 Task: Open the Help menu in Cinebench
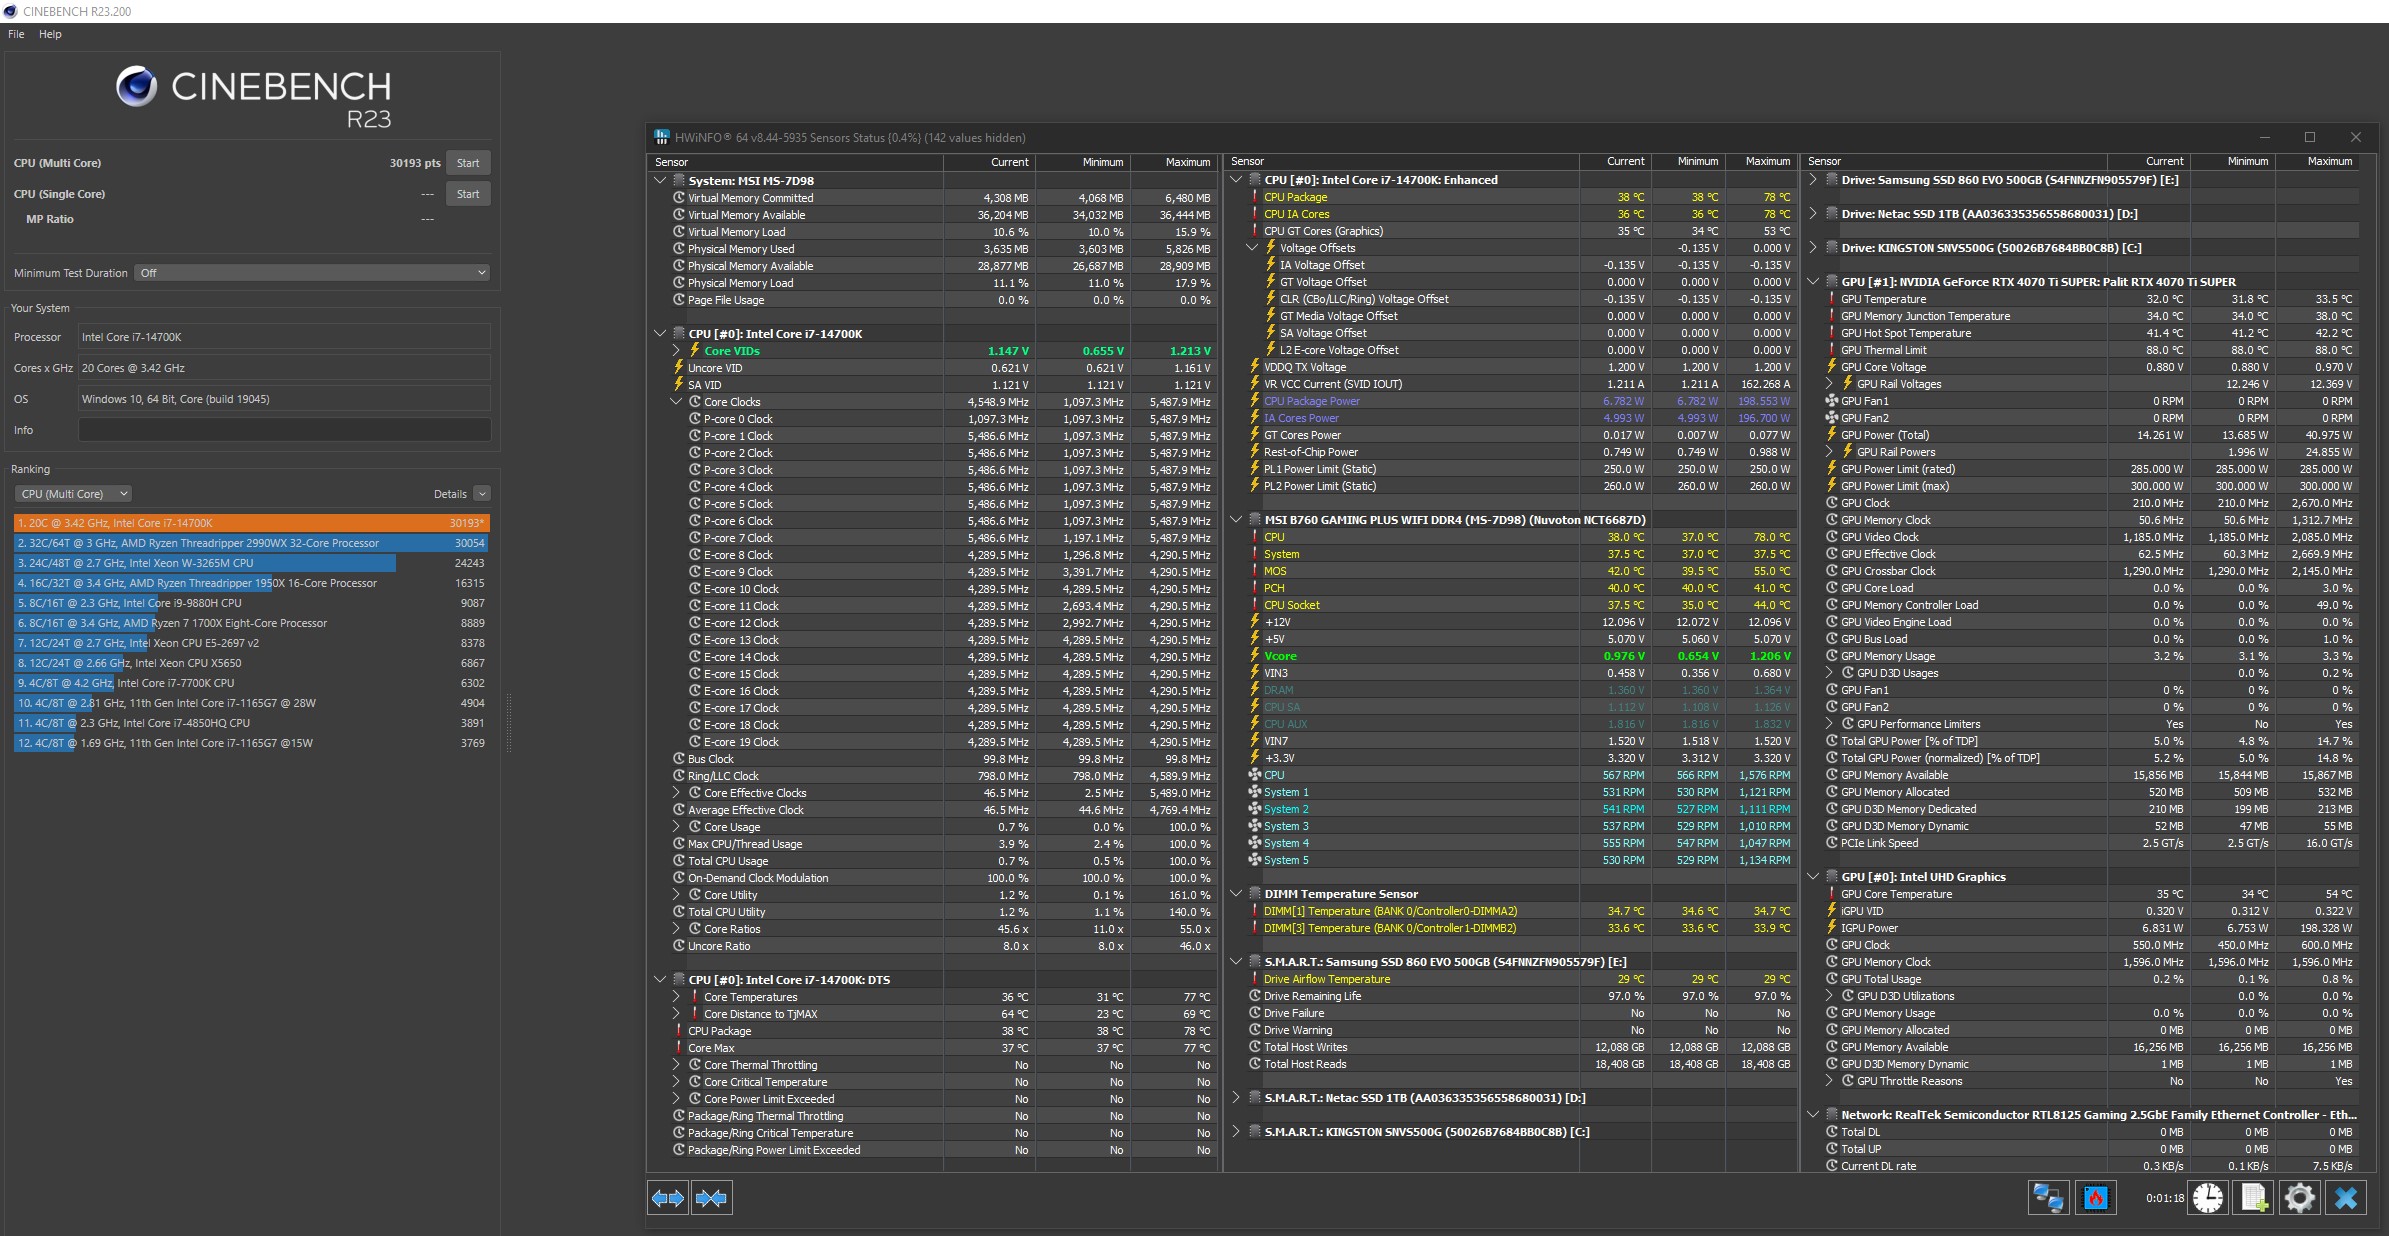pyautogui.click(x=50, y=34)
